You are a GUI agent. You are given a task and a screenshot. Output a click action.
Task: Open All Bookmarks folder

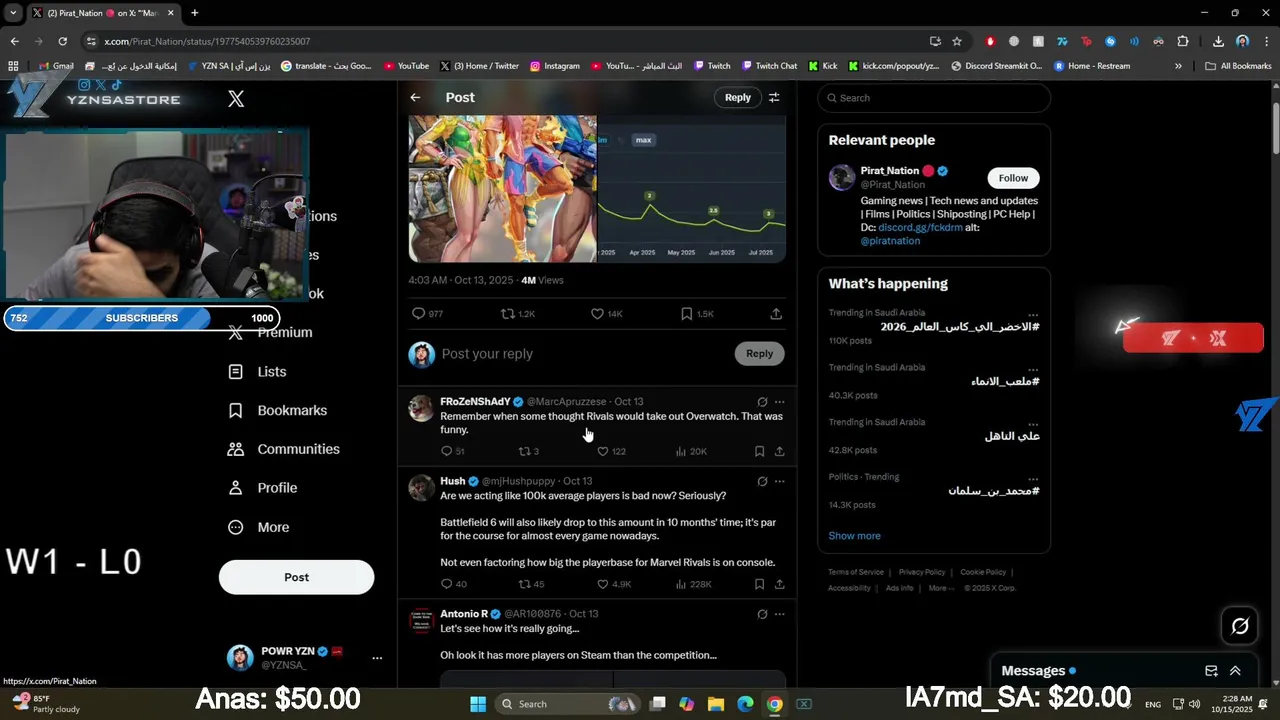coord(1238,66)
